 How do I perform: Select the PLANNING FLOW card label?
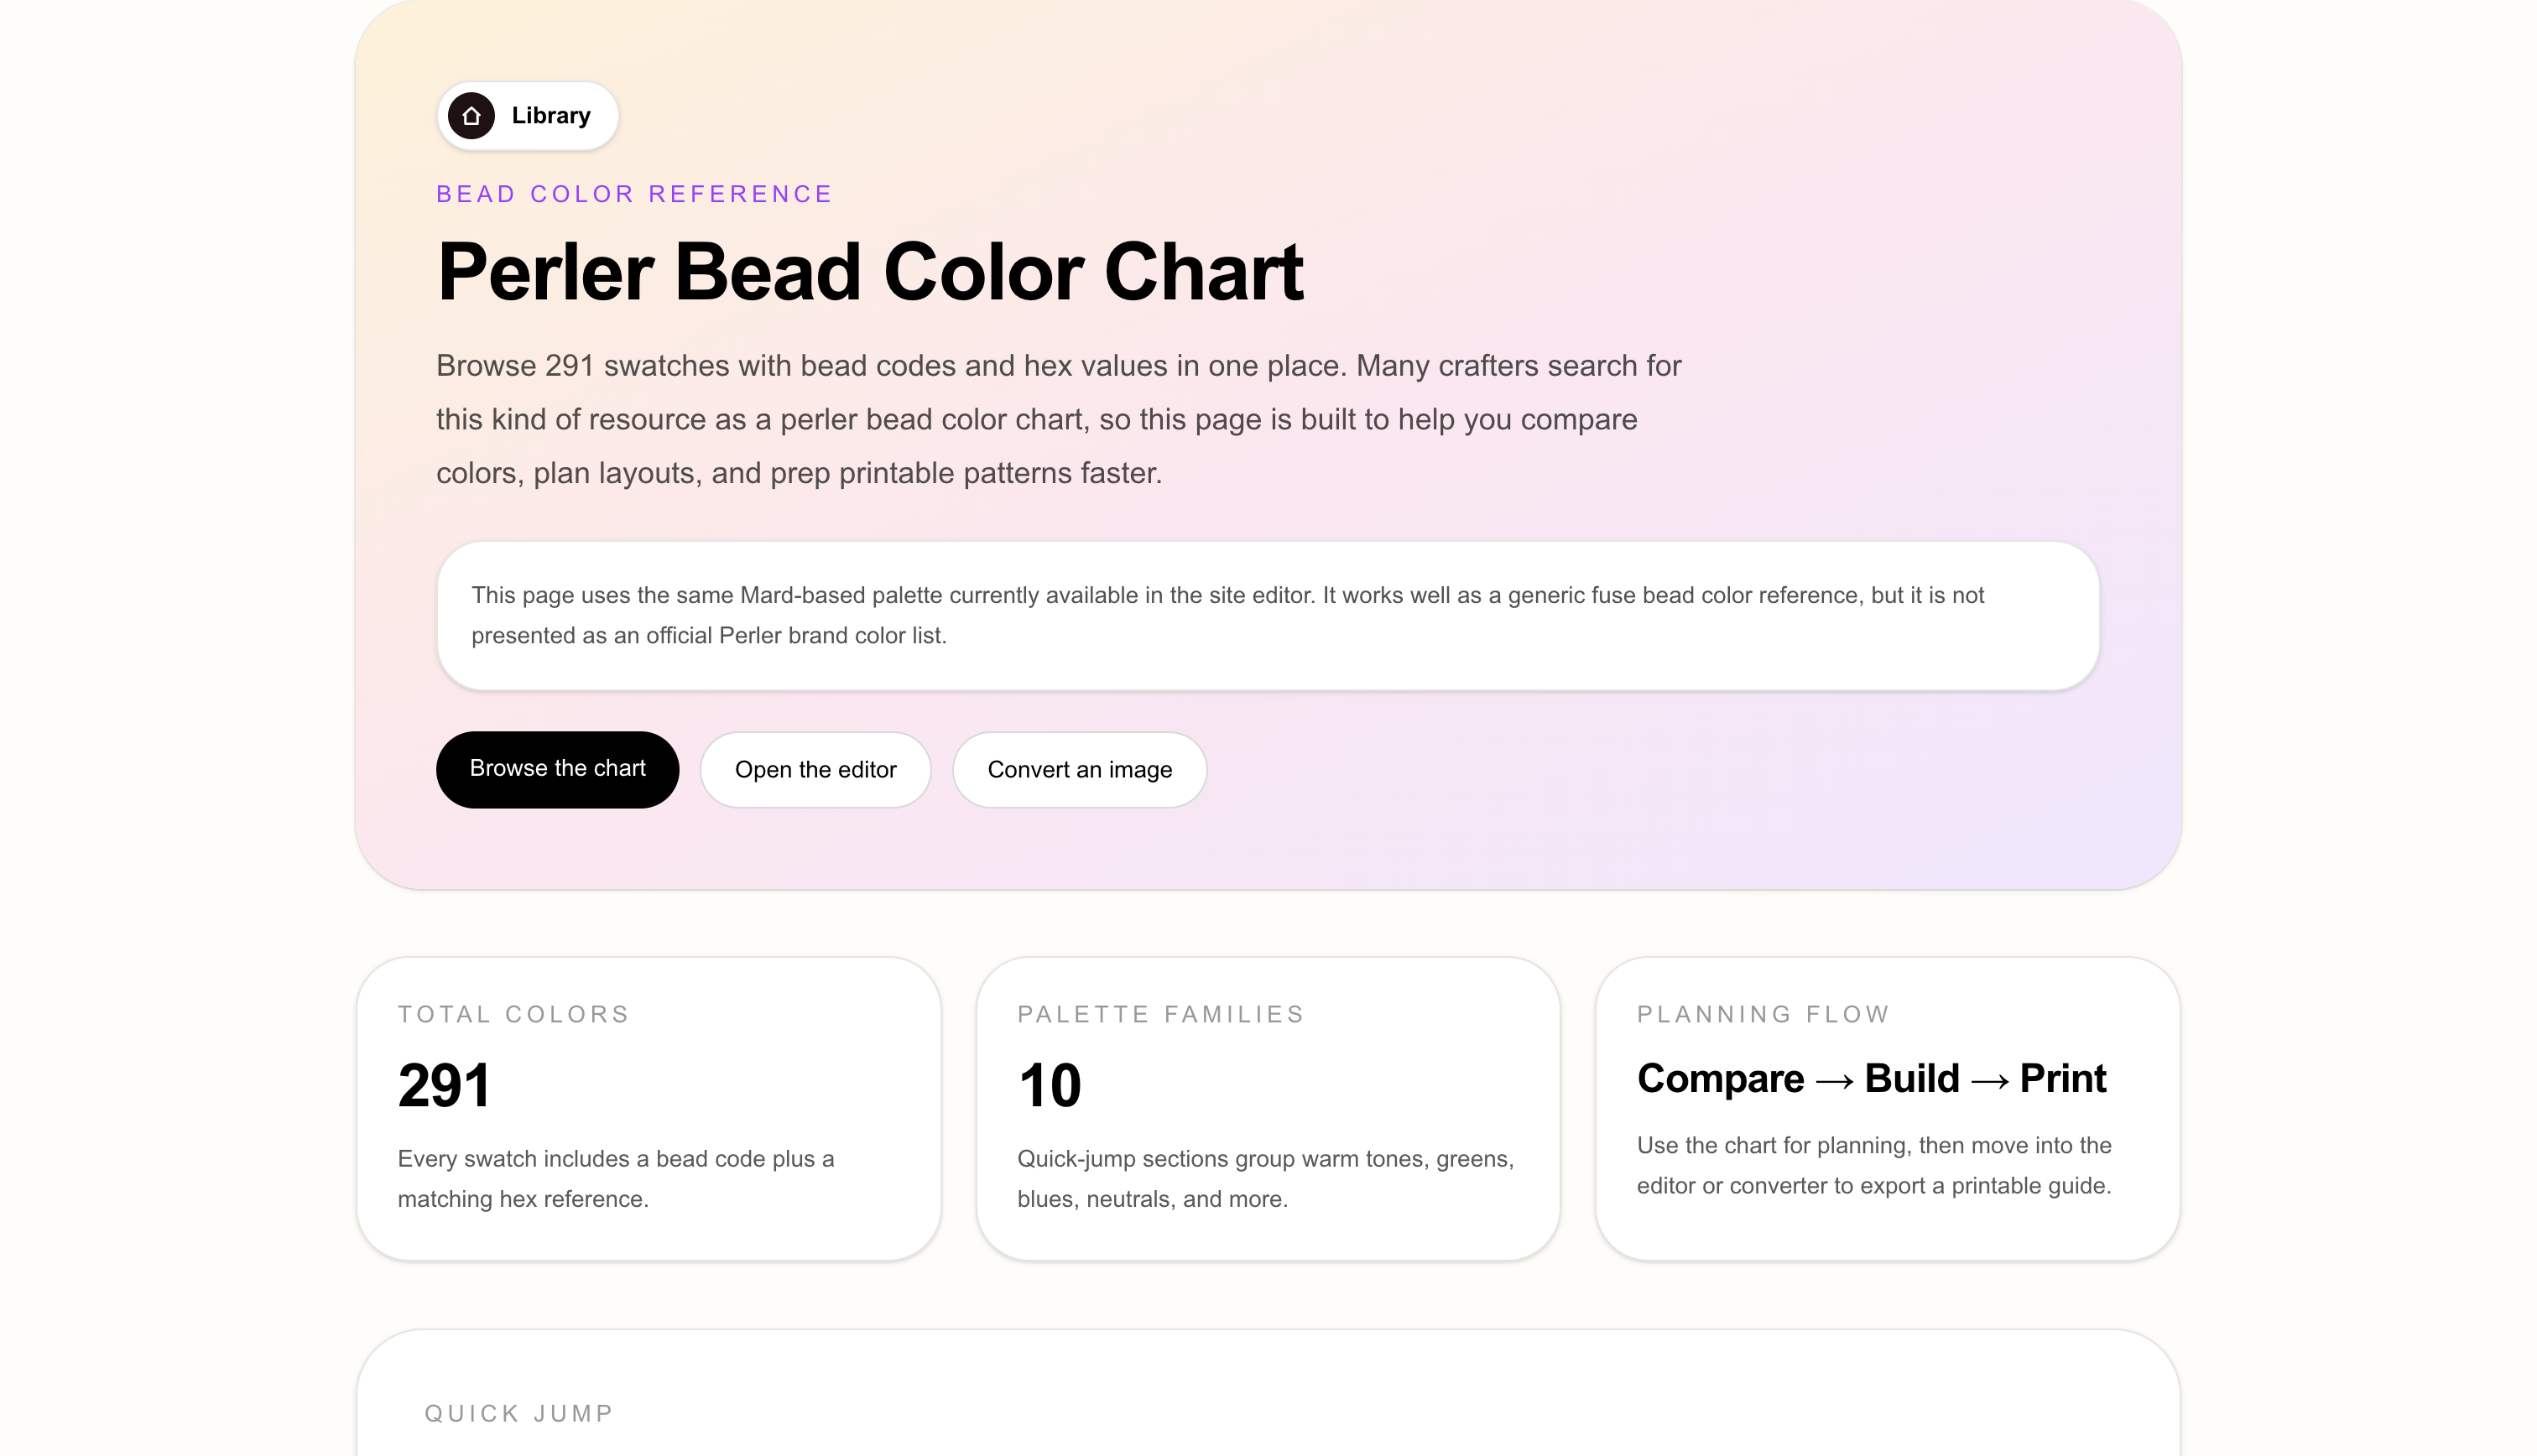pos(1763,1014)
